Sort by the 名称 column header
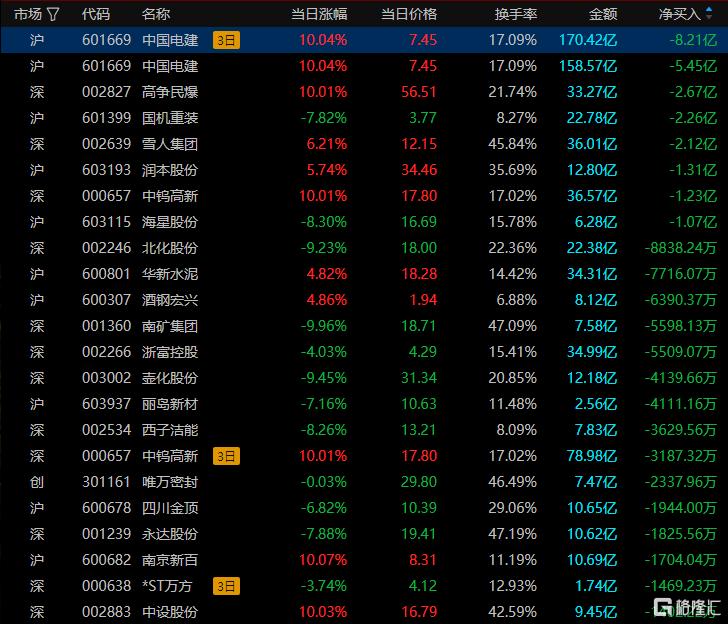 click(156, 14)
